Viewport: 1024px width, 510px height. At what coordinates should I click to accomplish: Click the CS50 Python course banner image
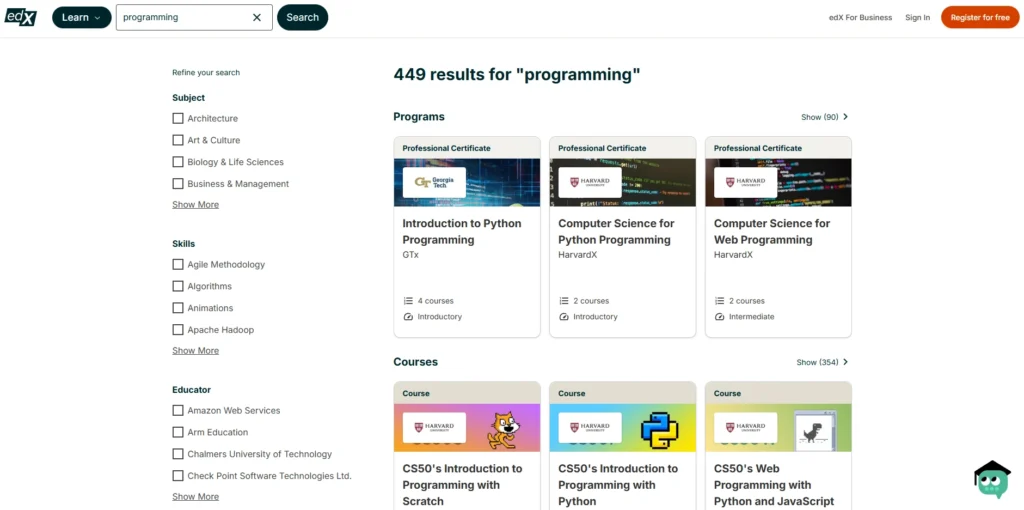(x=622, y=428)
